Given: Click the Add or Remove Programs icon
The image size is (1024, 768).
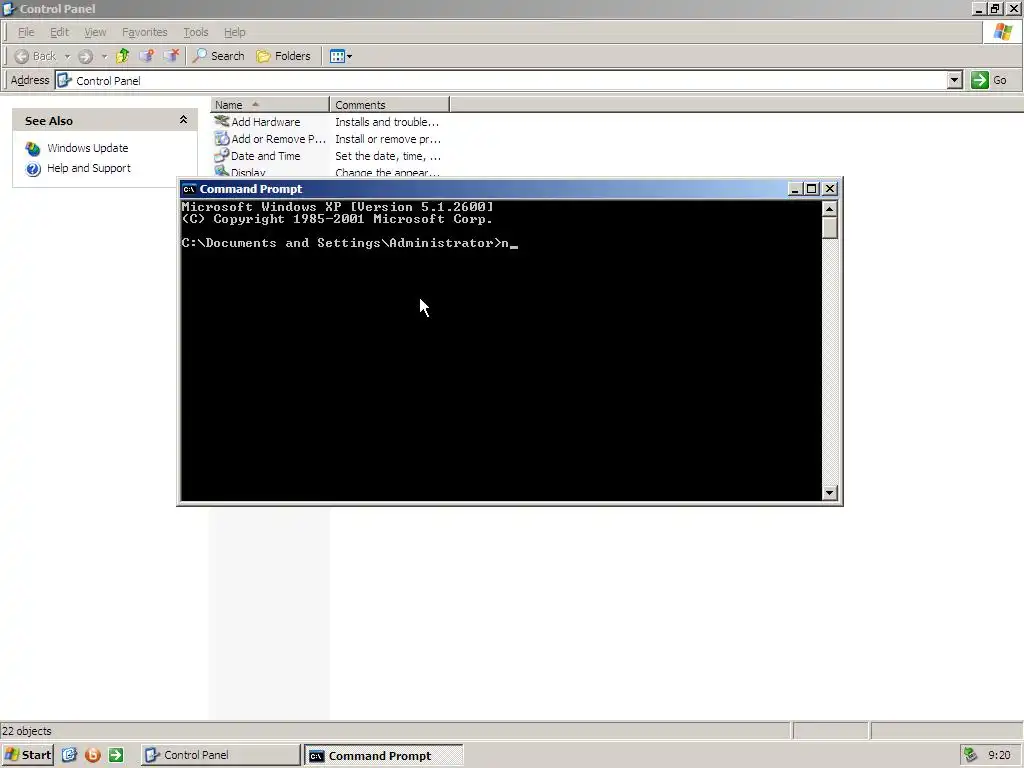Looking at the screenshot, I should (x=222, y=138).
